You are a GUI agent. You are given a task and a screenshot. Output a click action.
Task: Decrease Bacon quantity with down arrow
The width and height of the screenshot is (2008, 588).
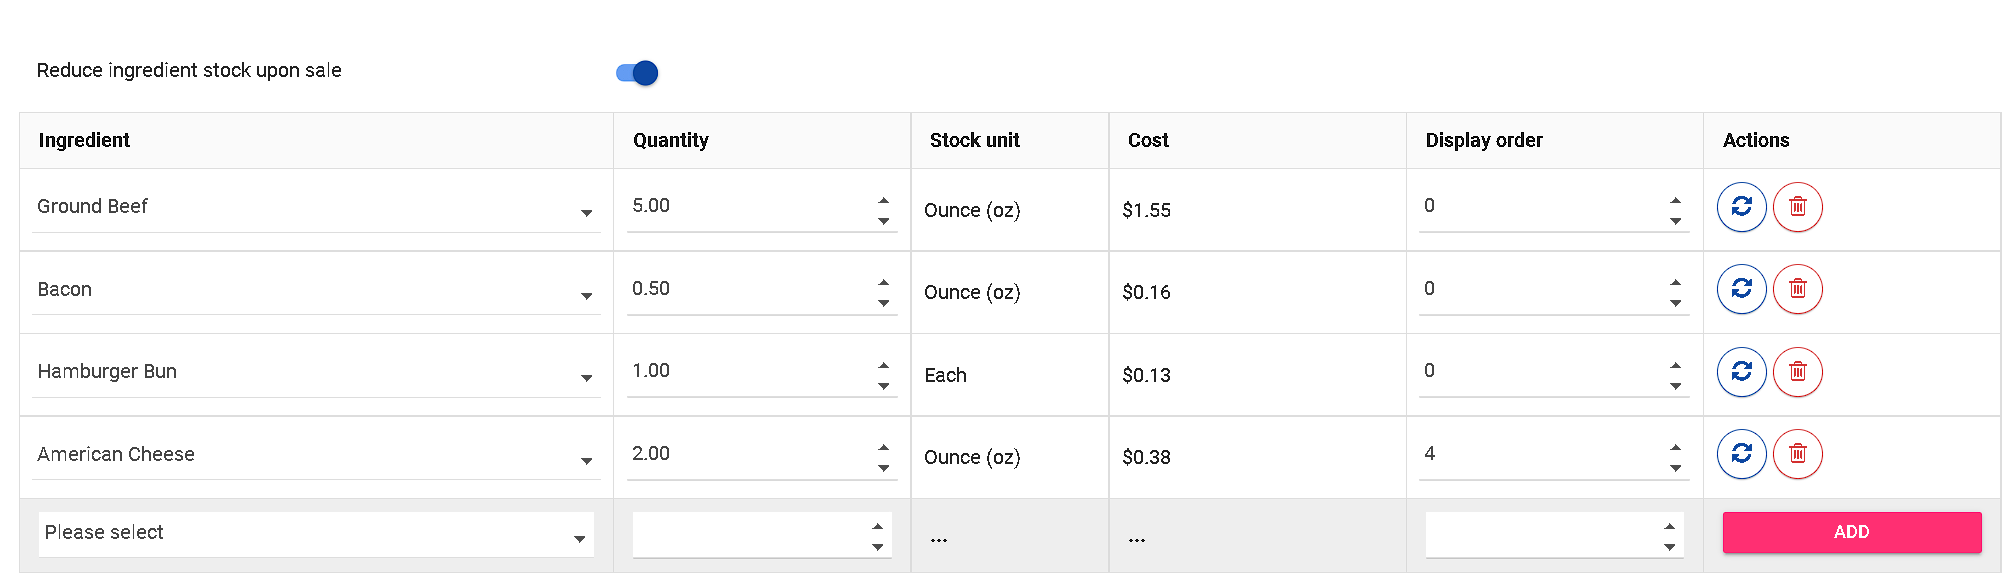(884, 303)
